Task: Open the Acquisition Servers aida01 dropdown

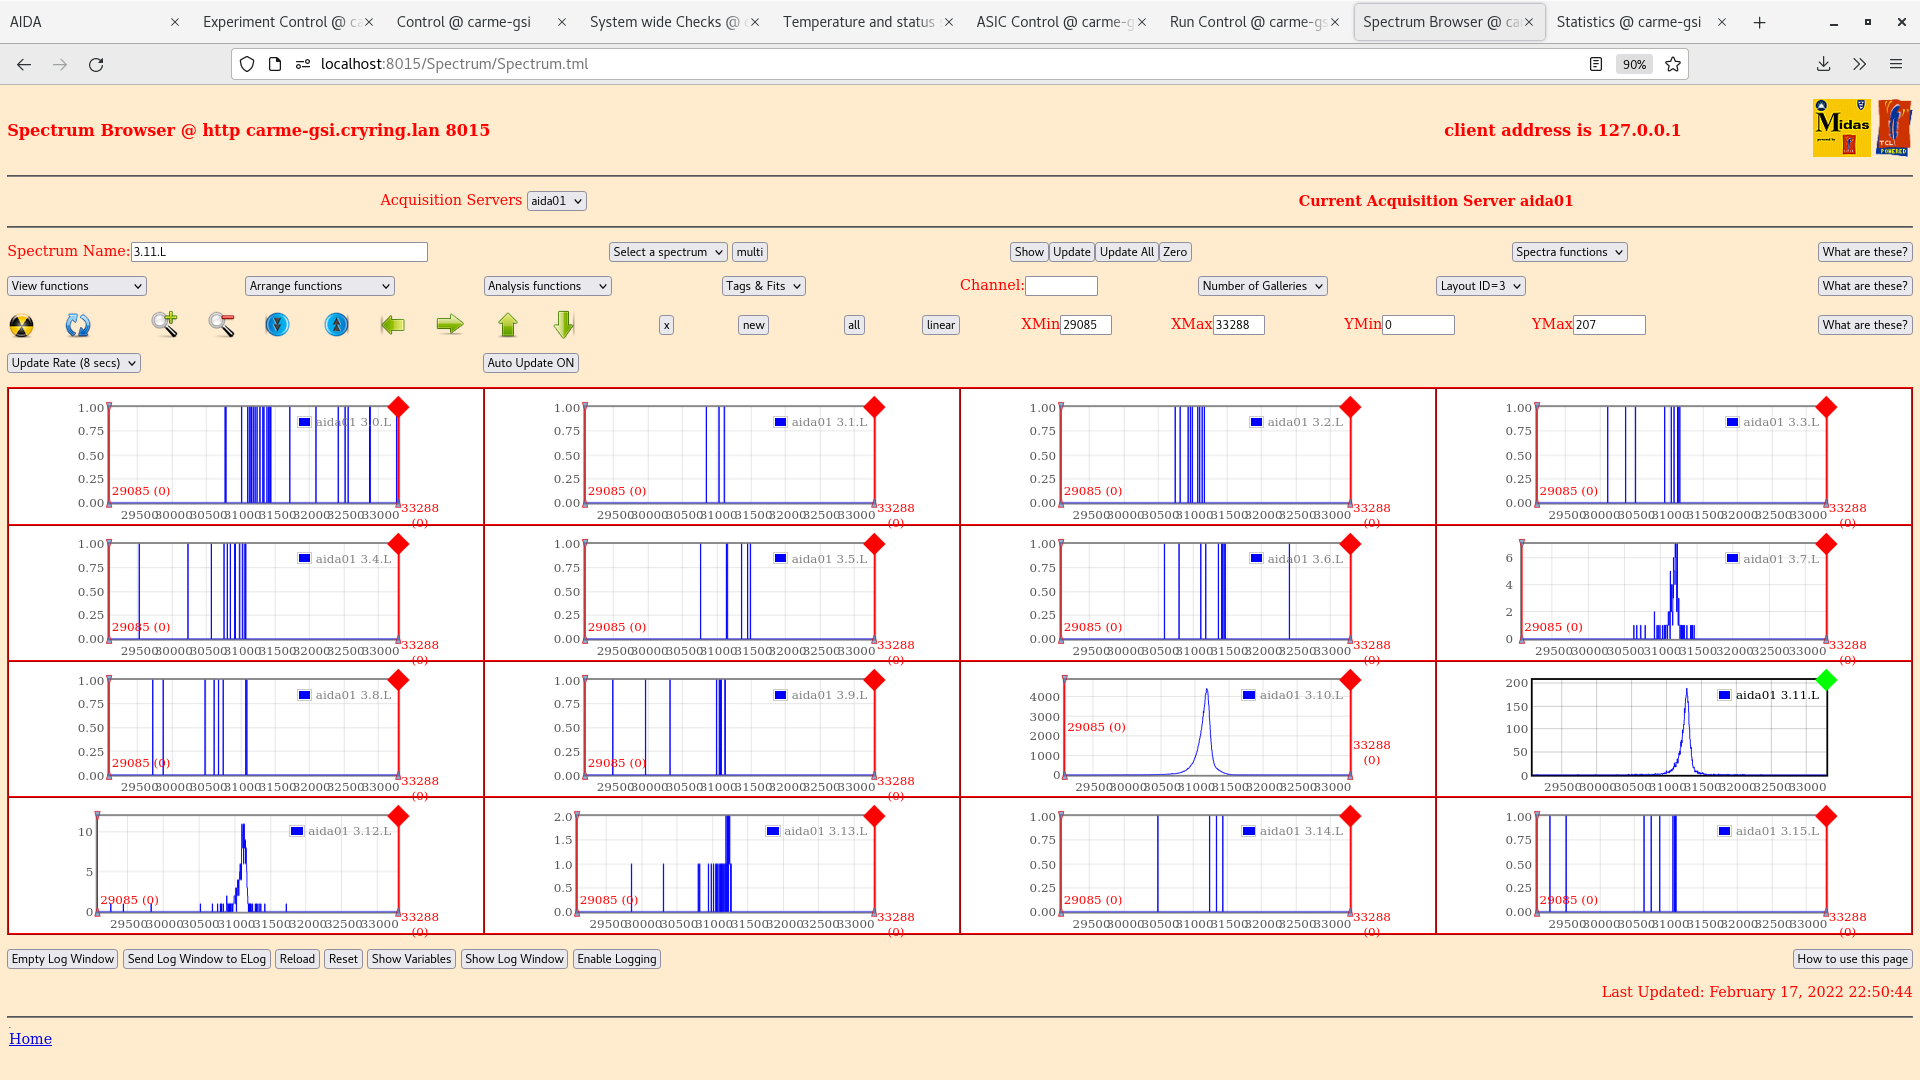Action: click(x=556, y=201)
